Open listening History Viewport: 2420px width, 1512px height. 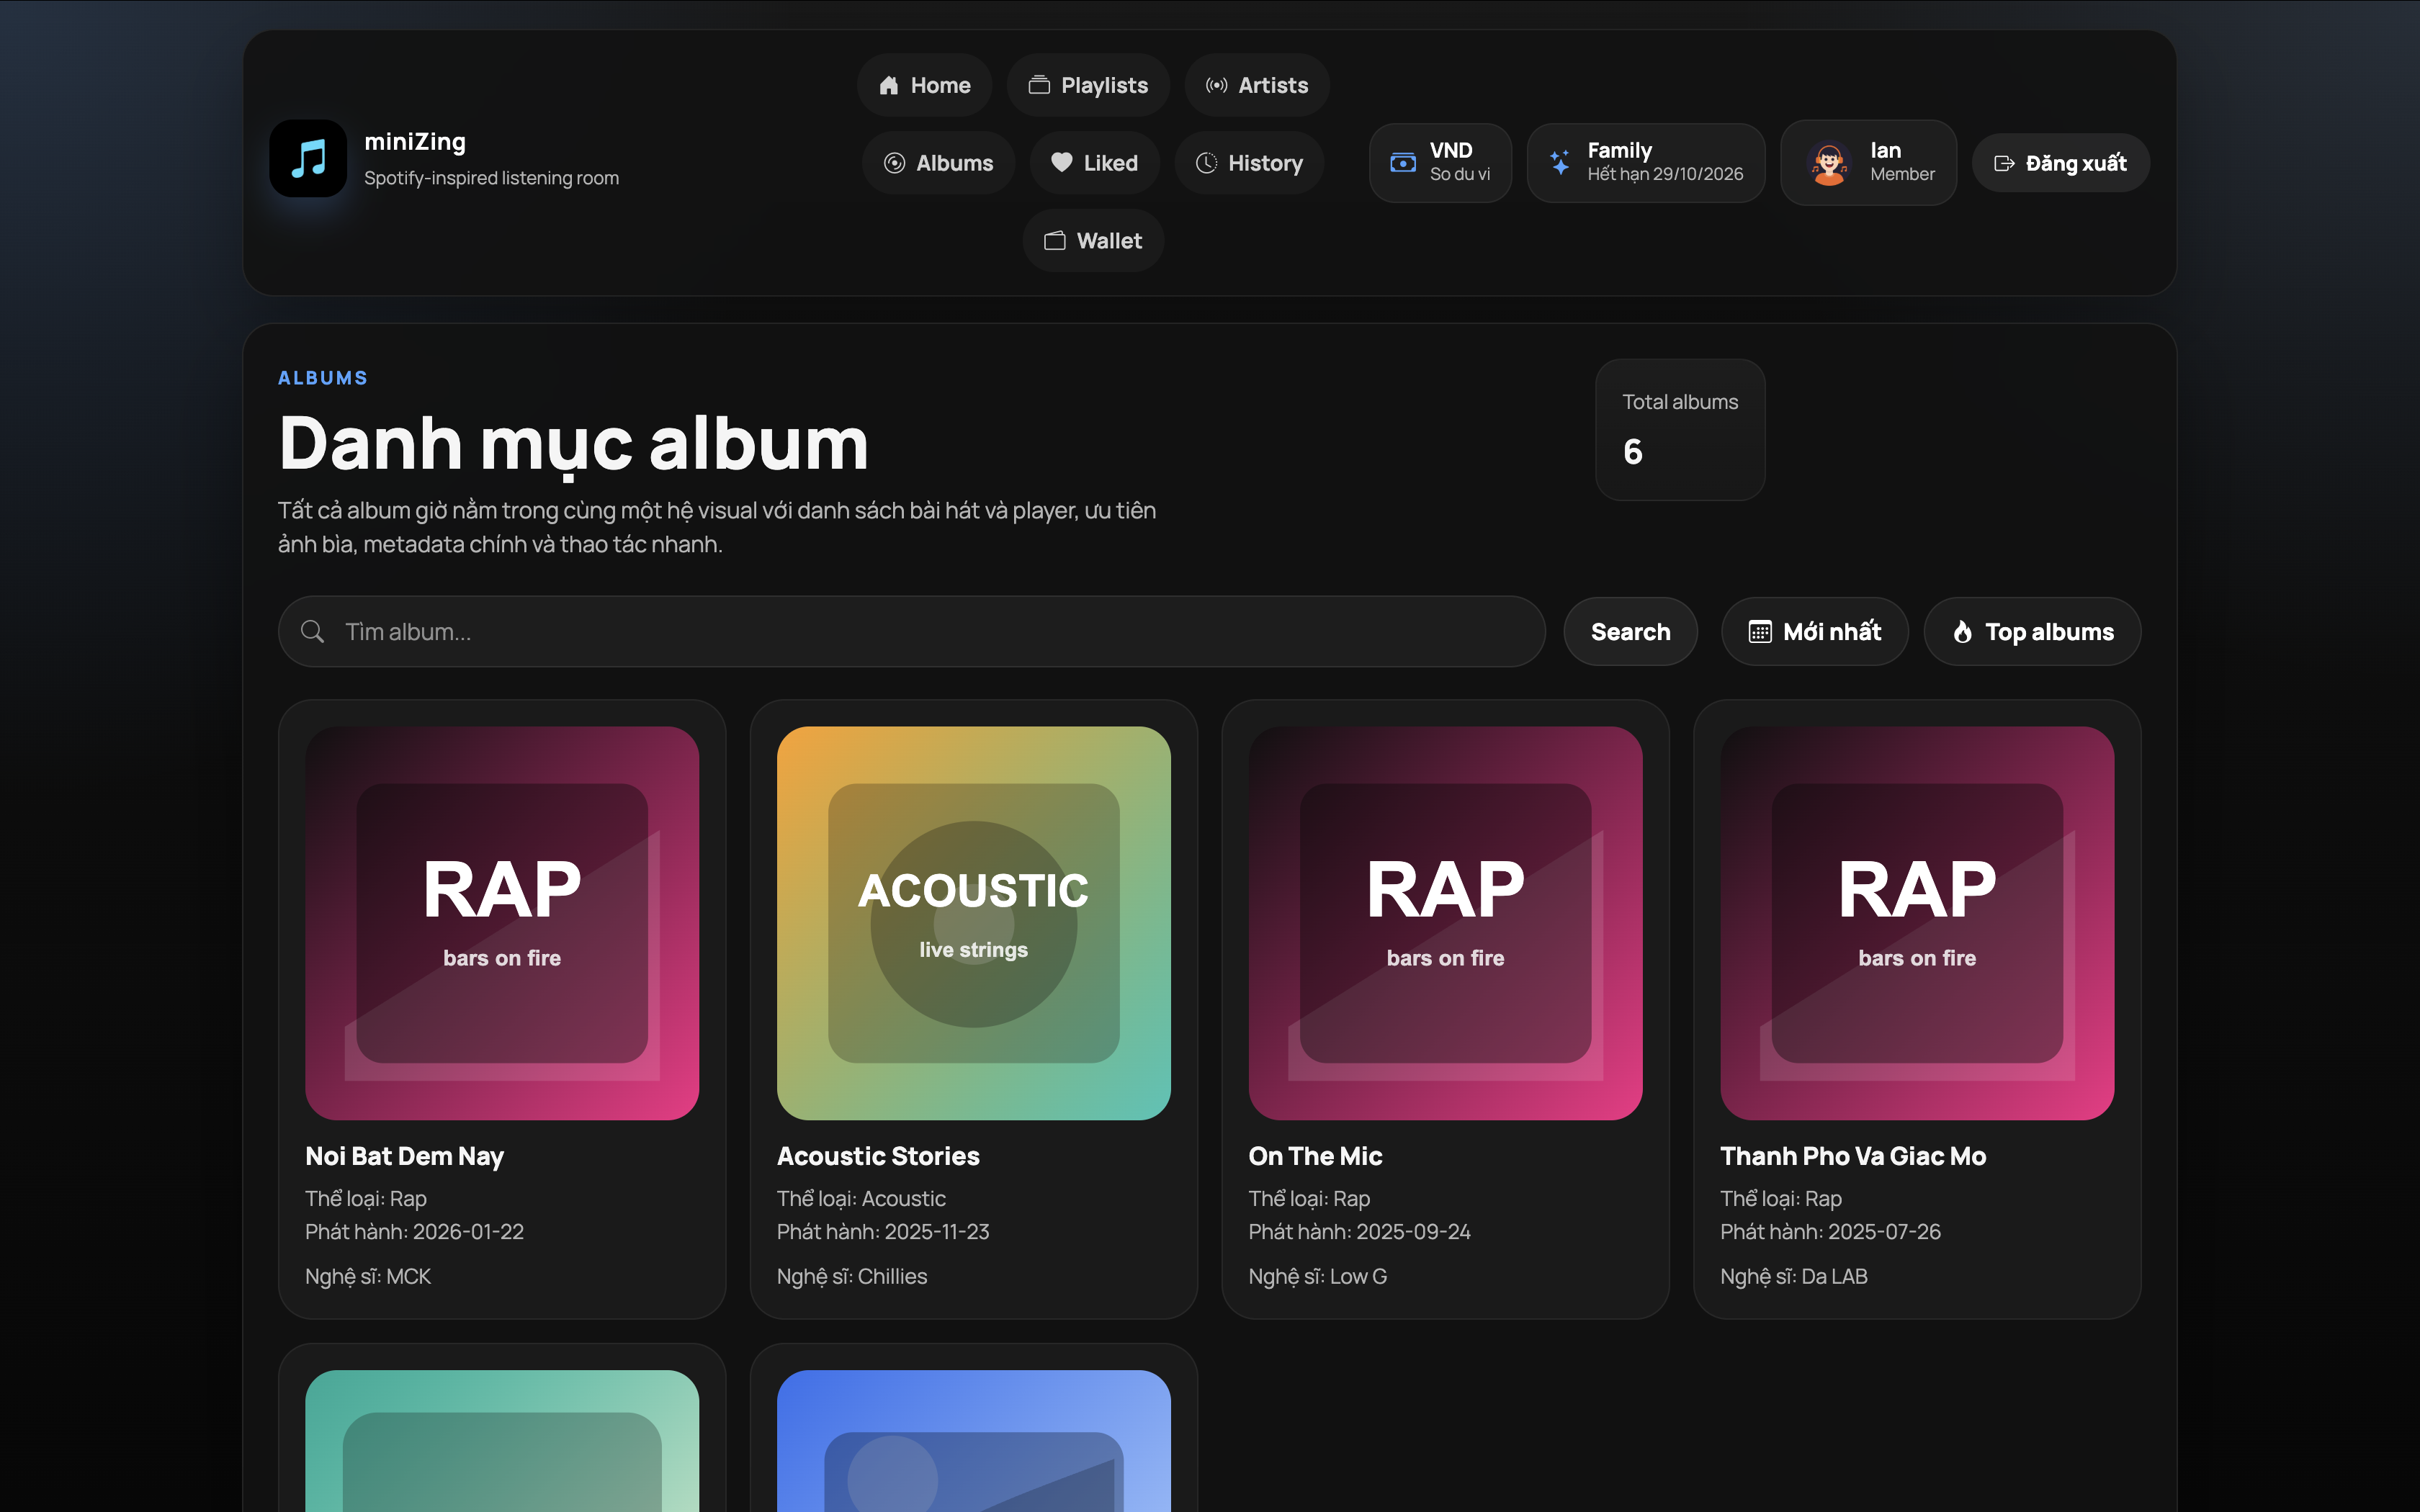(1249, 163)
